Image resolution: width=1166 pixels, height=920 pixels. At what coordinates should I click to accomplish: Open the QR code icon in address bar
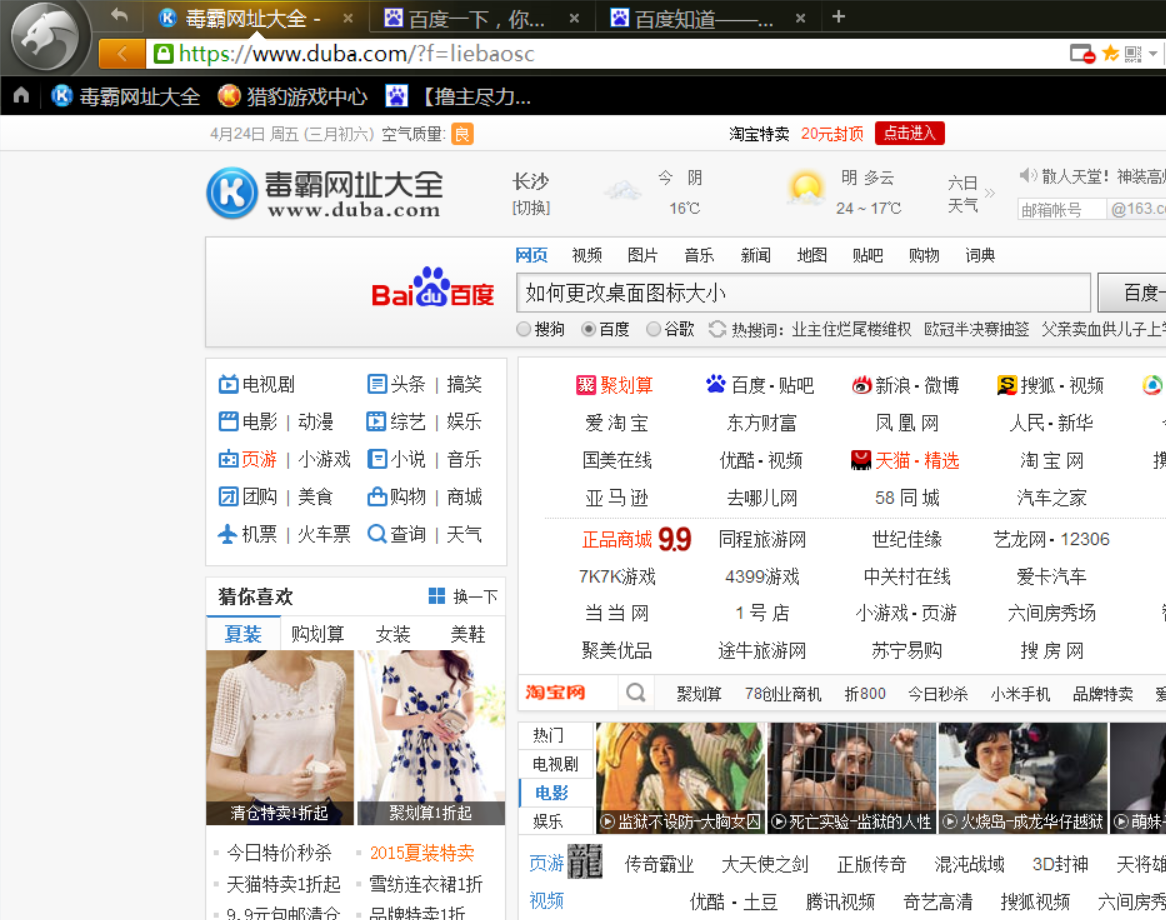click(x=1133, y=54)
